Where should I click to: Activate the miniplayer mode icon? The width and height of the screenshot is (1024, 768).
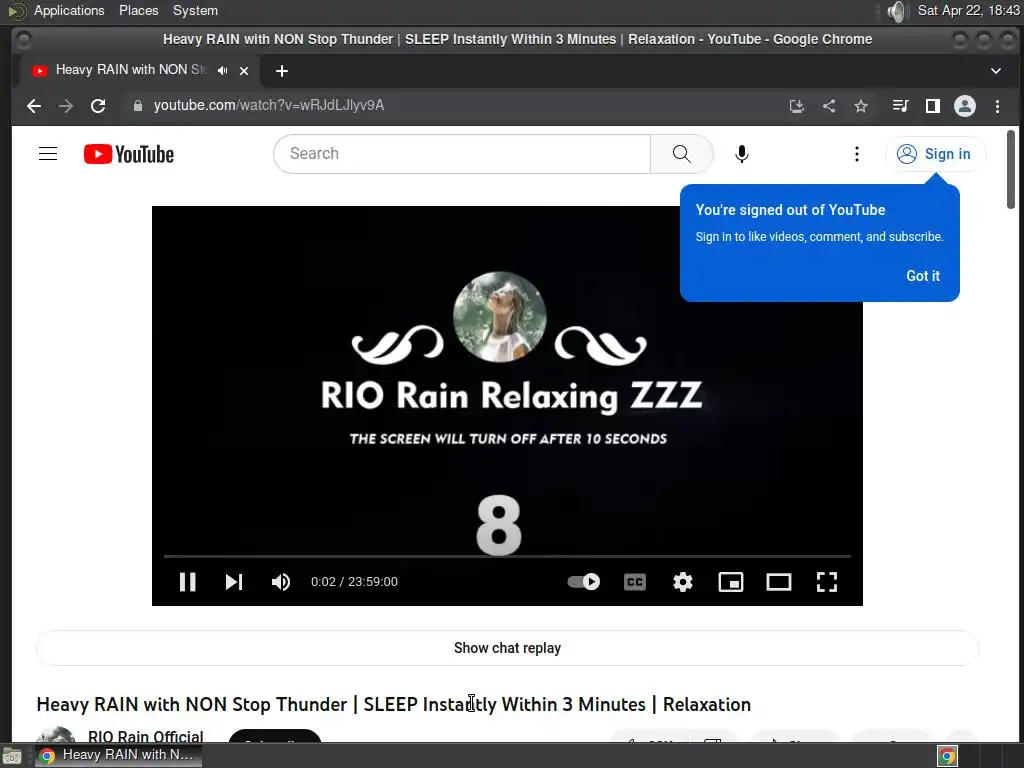click(x=731, y=581)
